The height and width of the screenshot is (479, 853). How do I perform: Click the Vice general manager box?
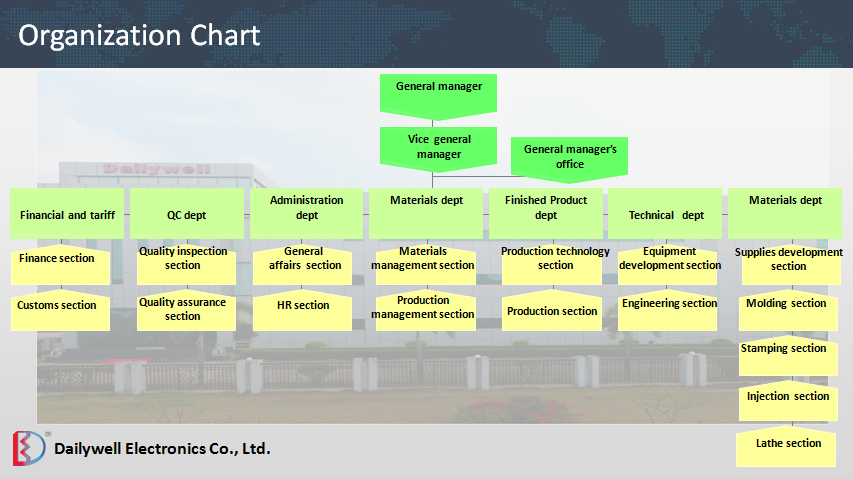coord(438,146)
